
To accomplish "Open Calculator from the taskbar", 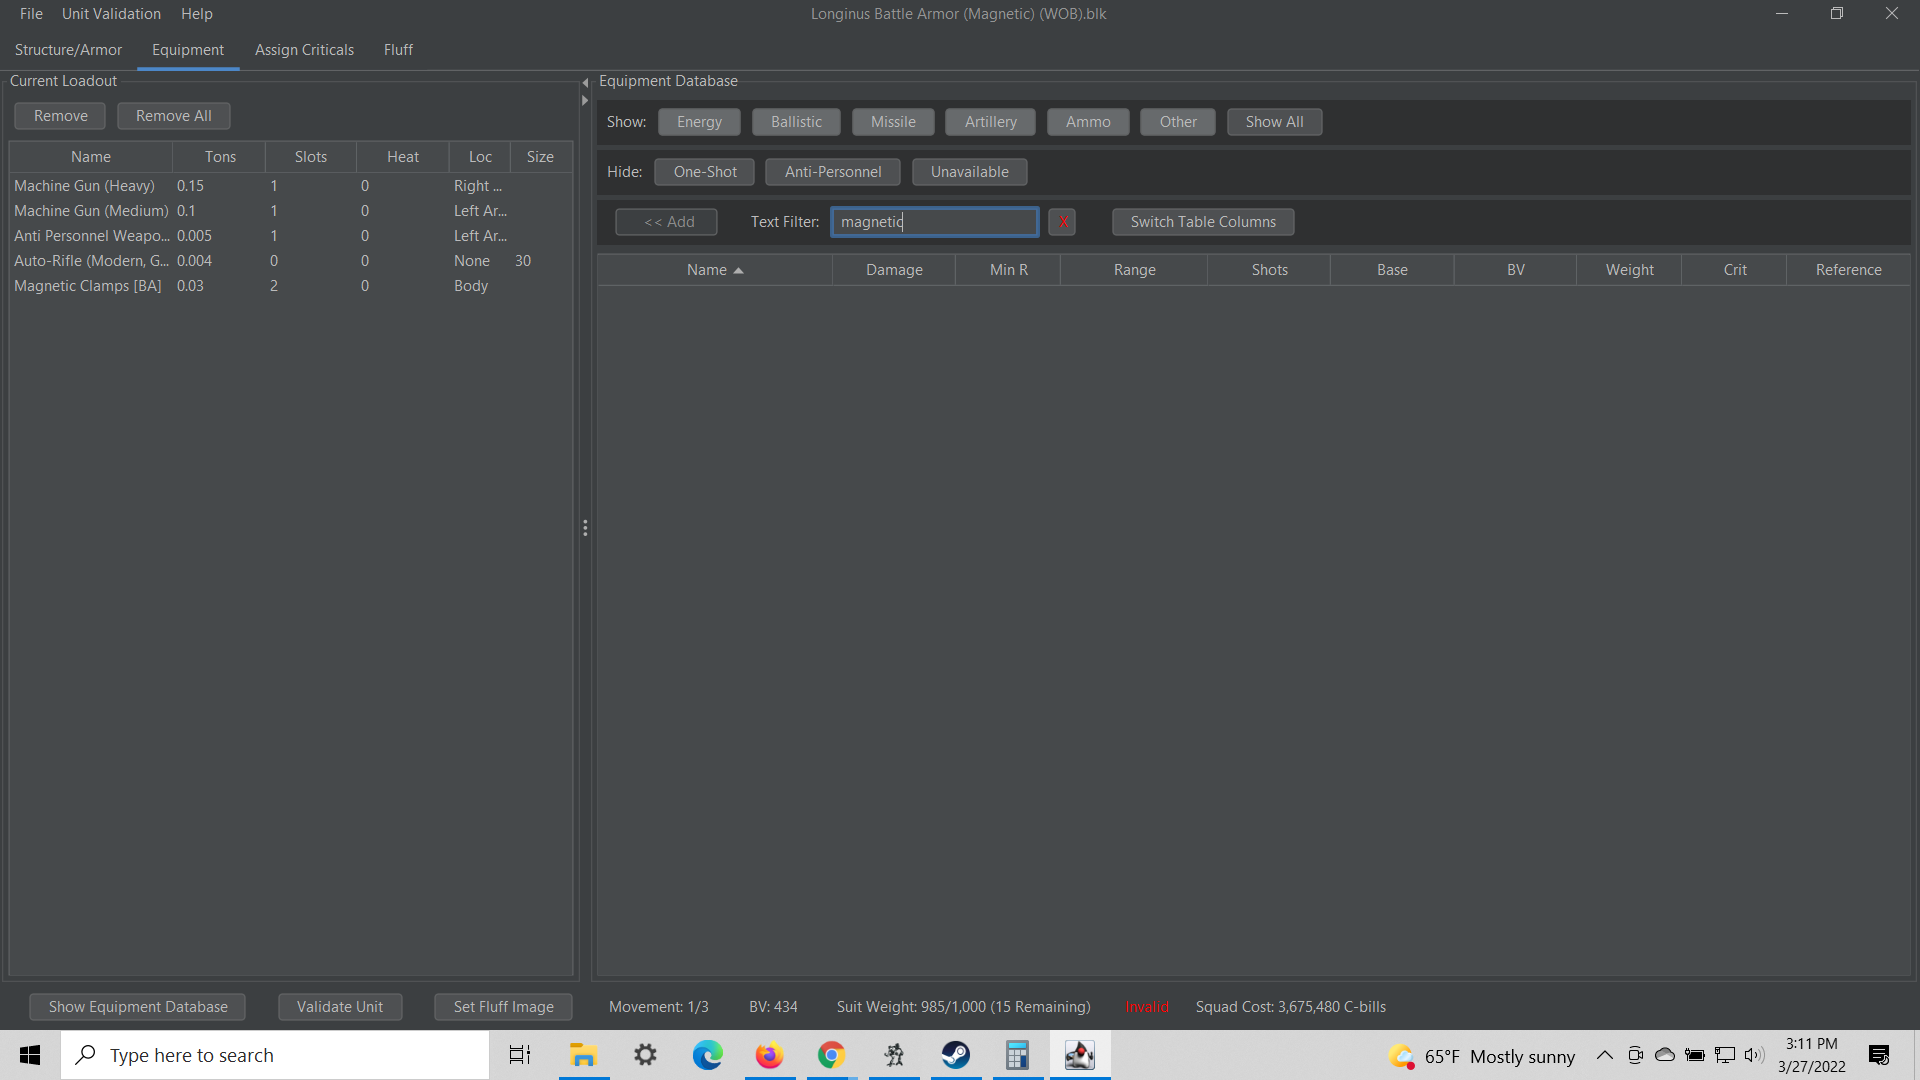I will 1017,1055.
